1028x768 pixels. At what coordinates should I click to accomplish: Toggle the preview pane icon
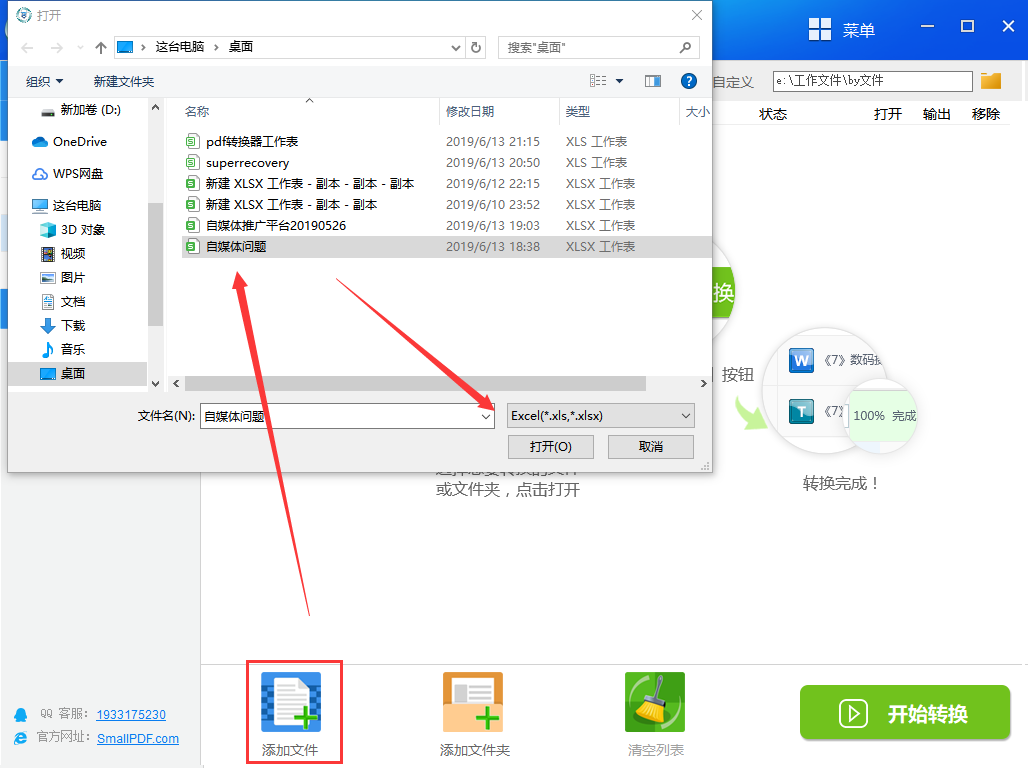[x=653, y=81]
